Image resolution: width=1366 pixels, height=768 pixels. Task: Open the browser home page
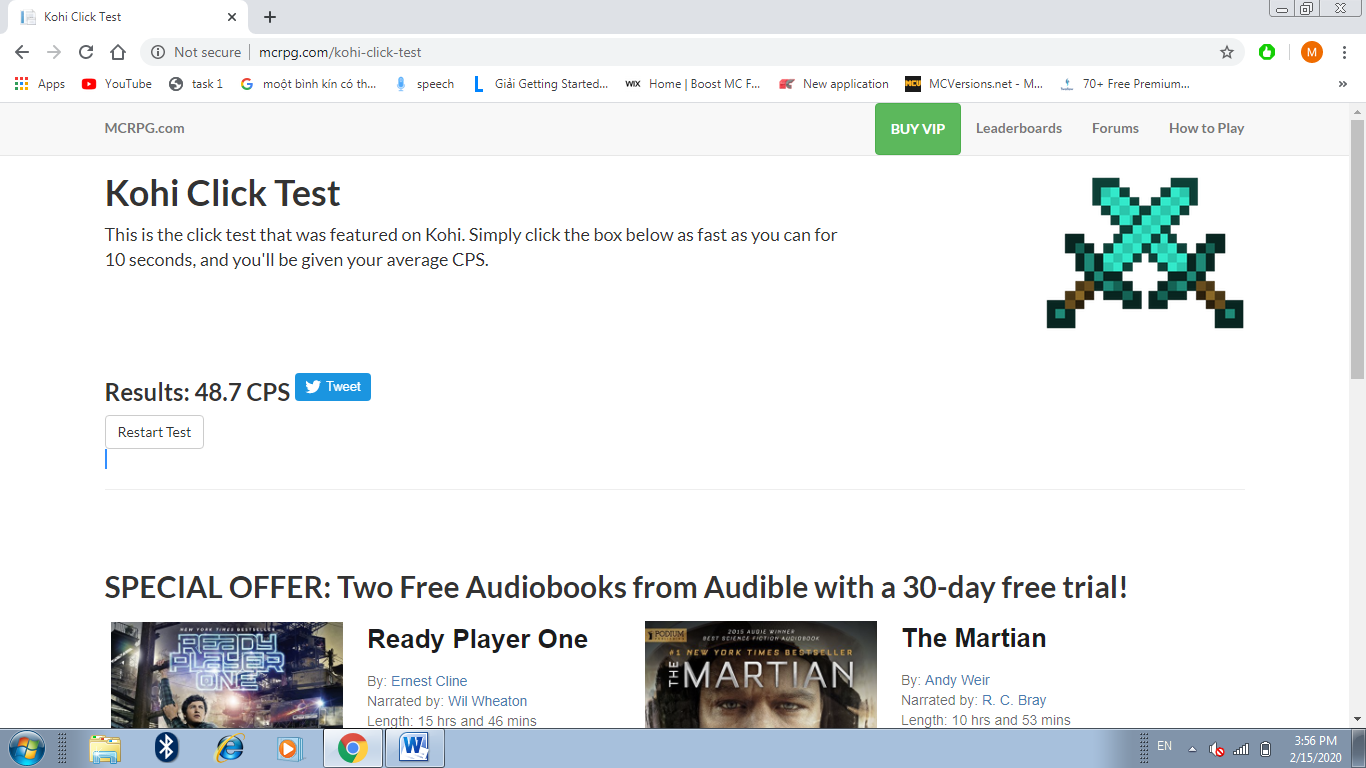[118, 52]
